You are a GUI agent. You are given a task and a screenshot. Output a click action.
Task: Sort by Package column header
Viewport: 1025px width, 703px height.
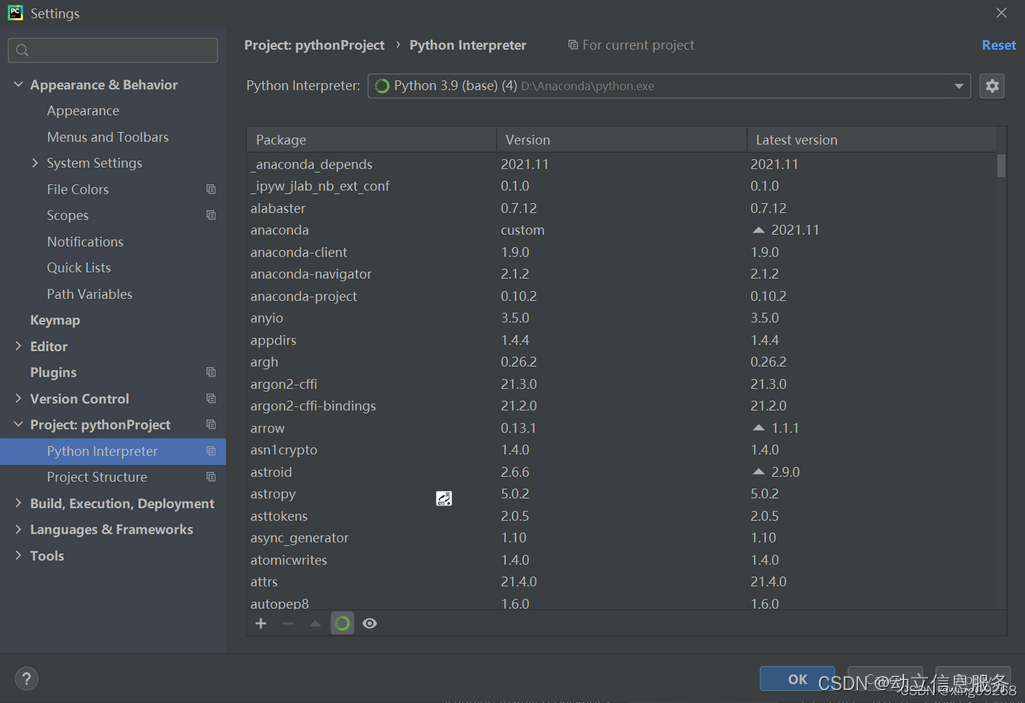coord(371,139)
